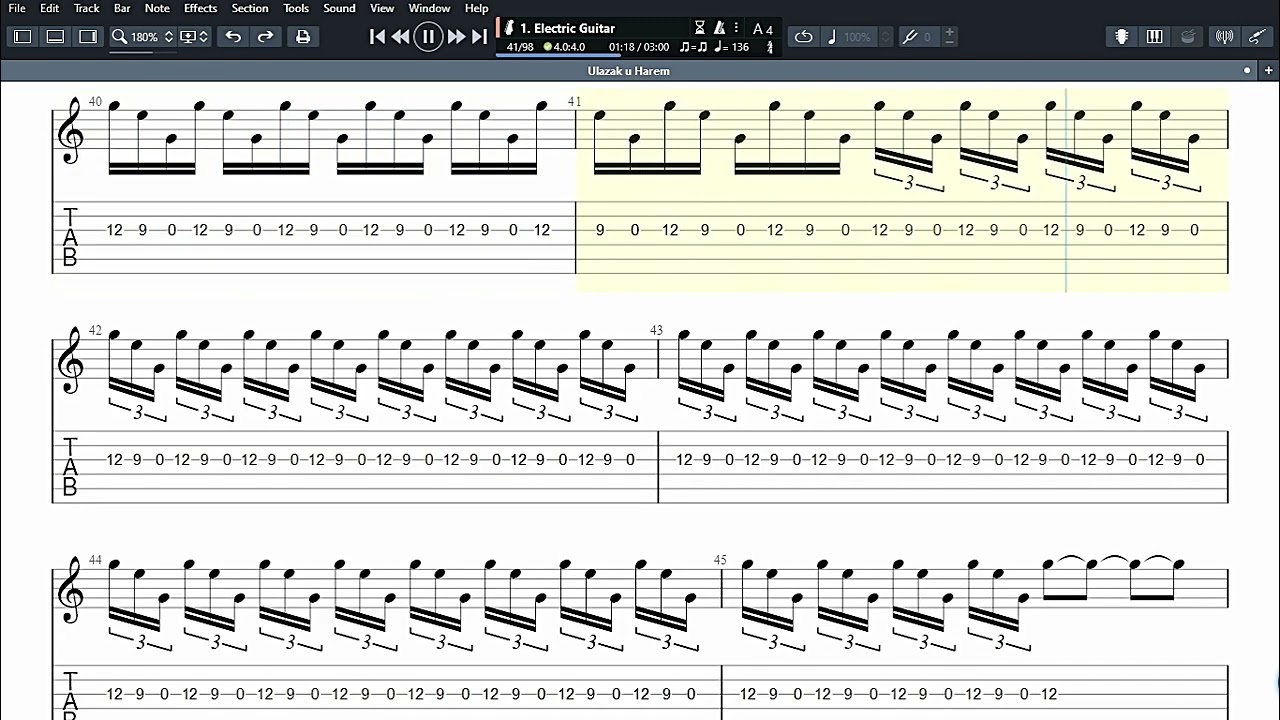This screenshot has height=720, width=1280.
Task: Open the LCD options three-dot menu
Action: click(737, 28)
